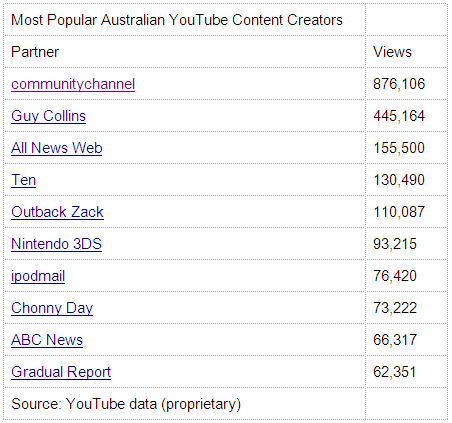Viewport: 452px width, 423px height.
Task: Open the Guy Collins link
Action: click(x=48, y=116)
